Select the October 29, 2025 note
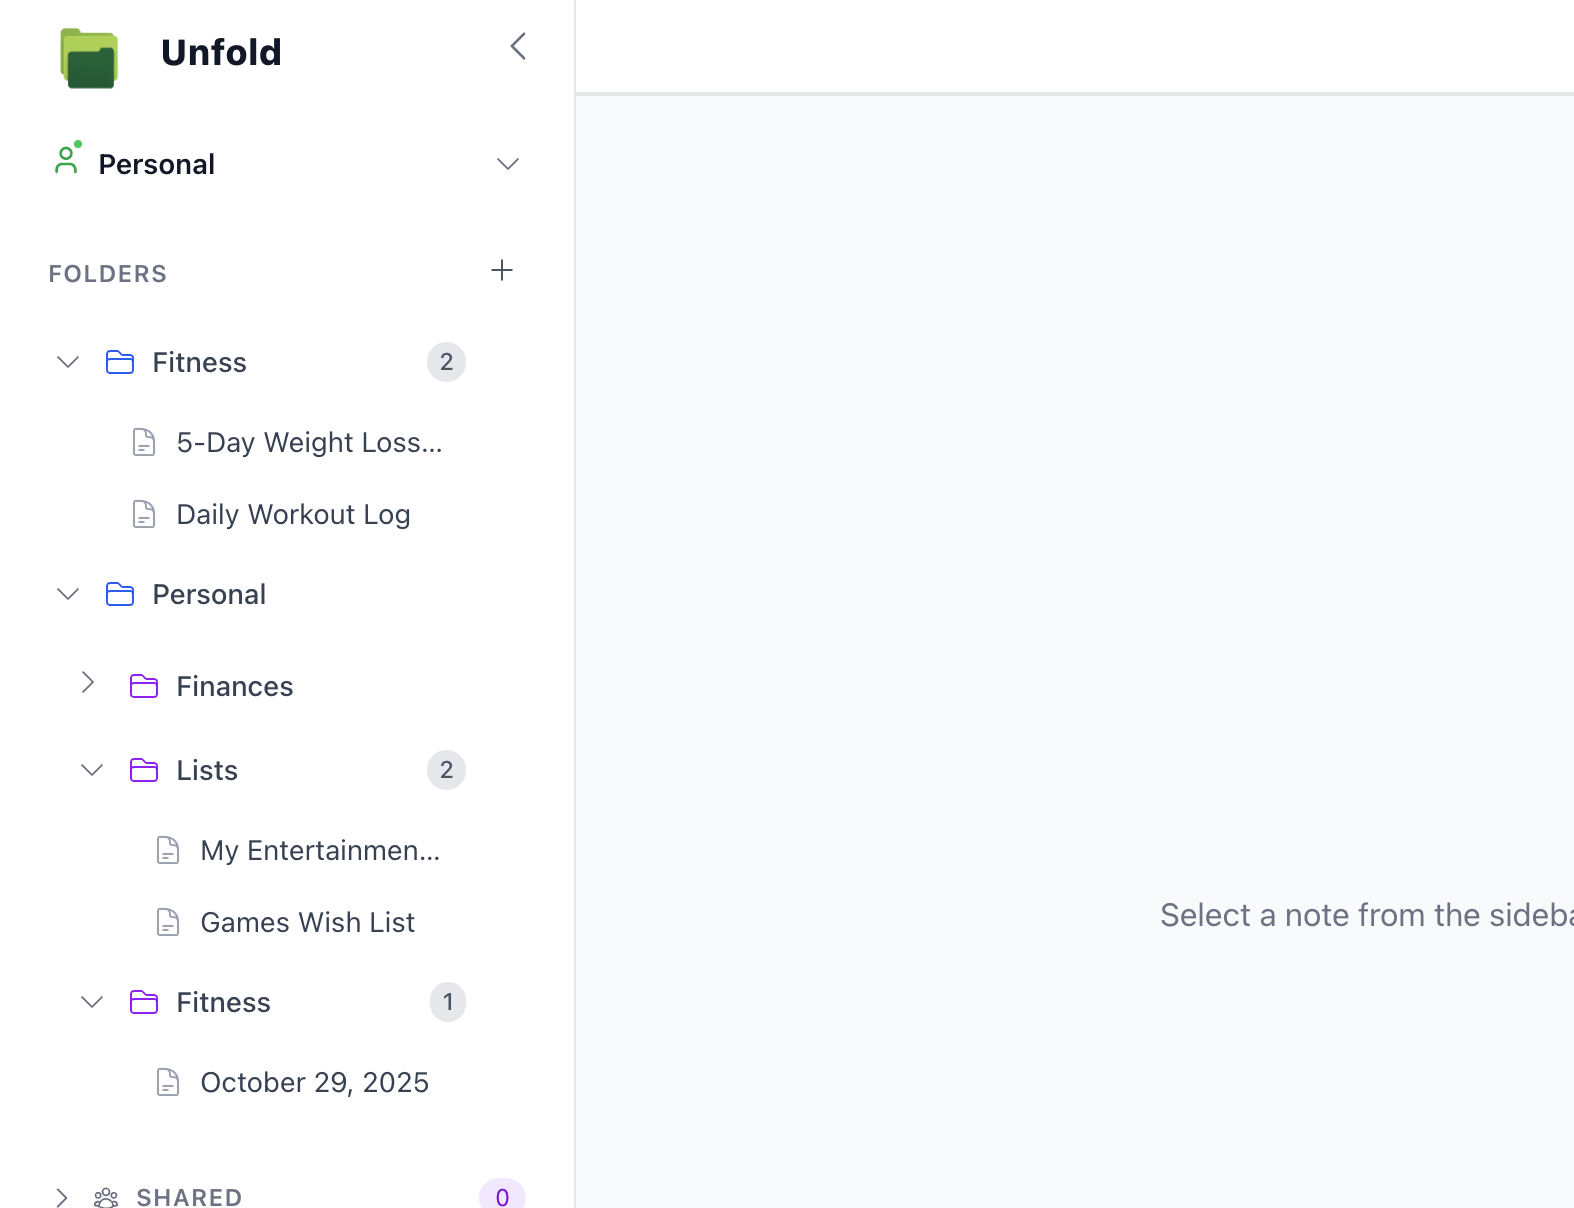1574x1208 pixels. coord(314,1082)
